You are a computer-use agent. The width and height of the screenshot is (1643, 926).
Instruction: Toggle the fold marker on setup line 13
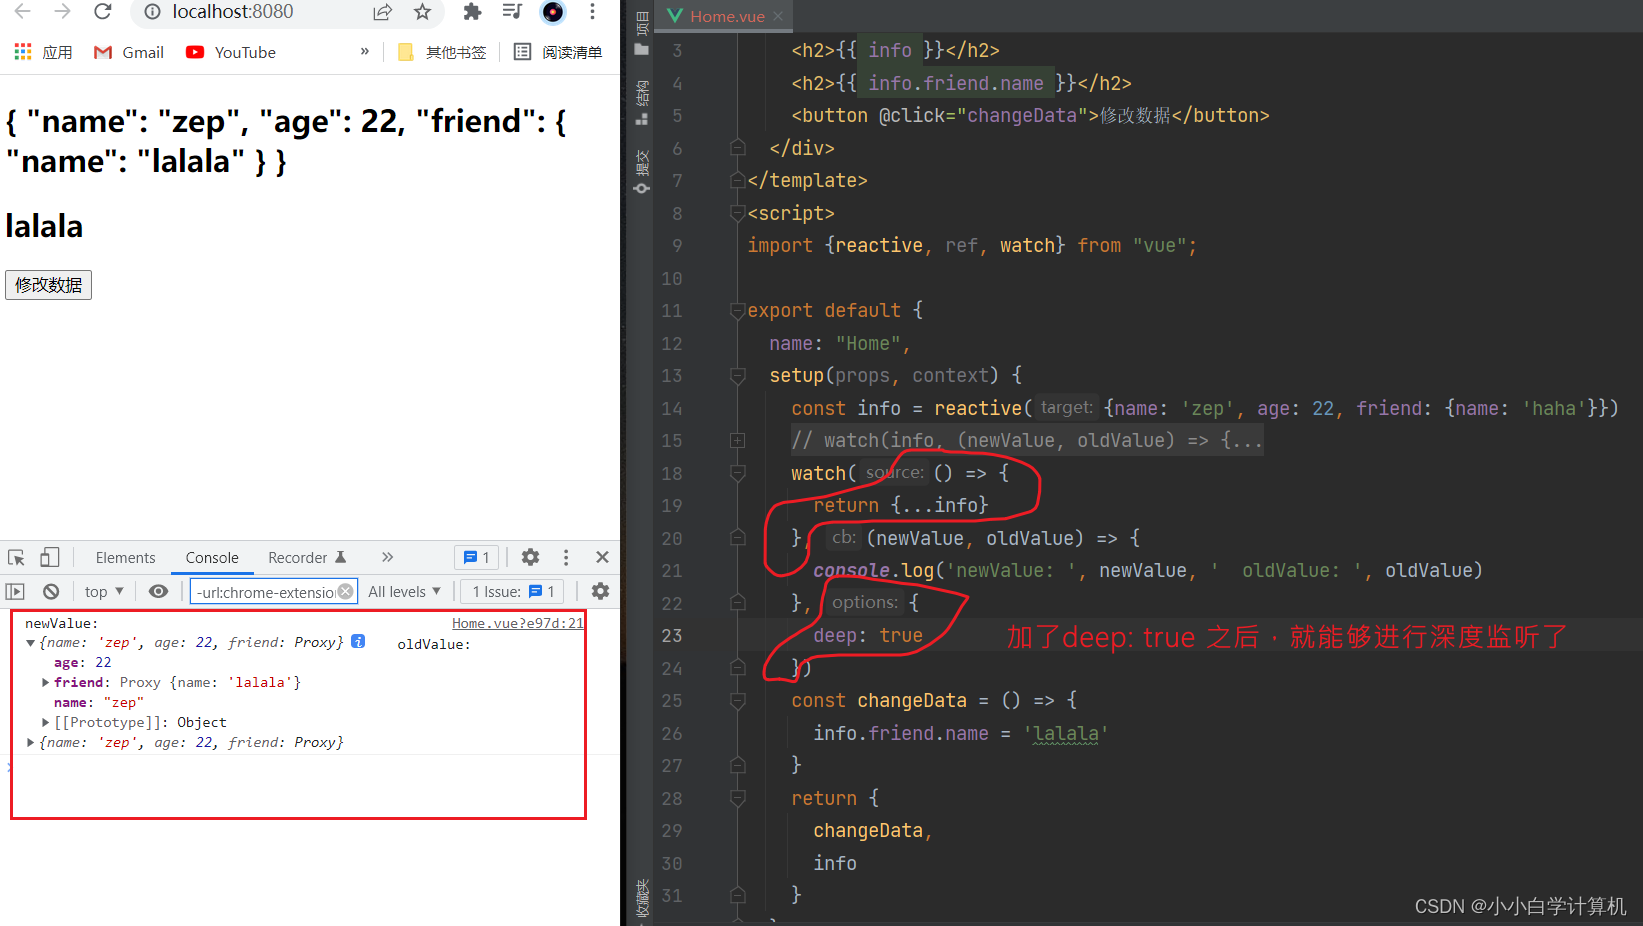[738, 375]
